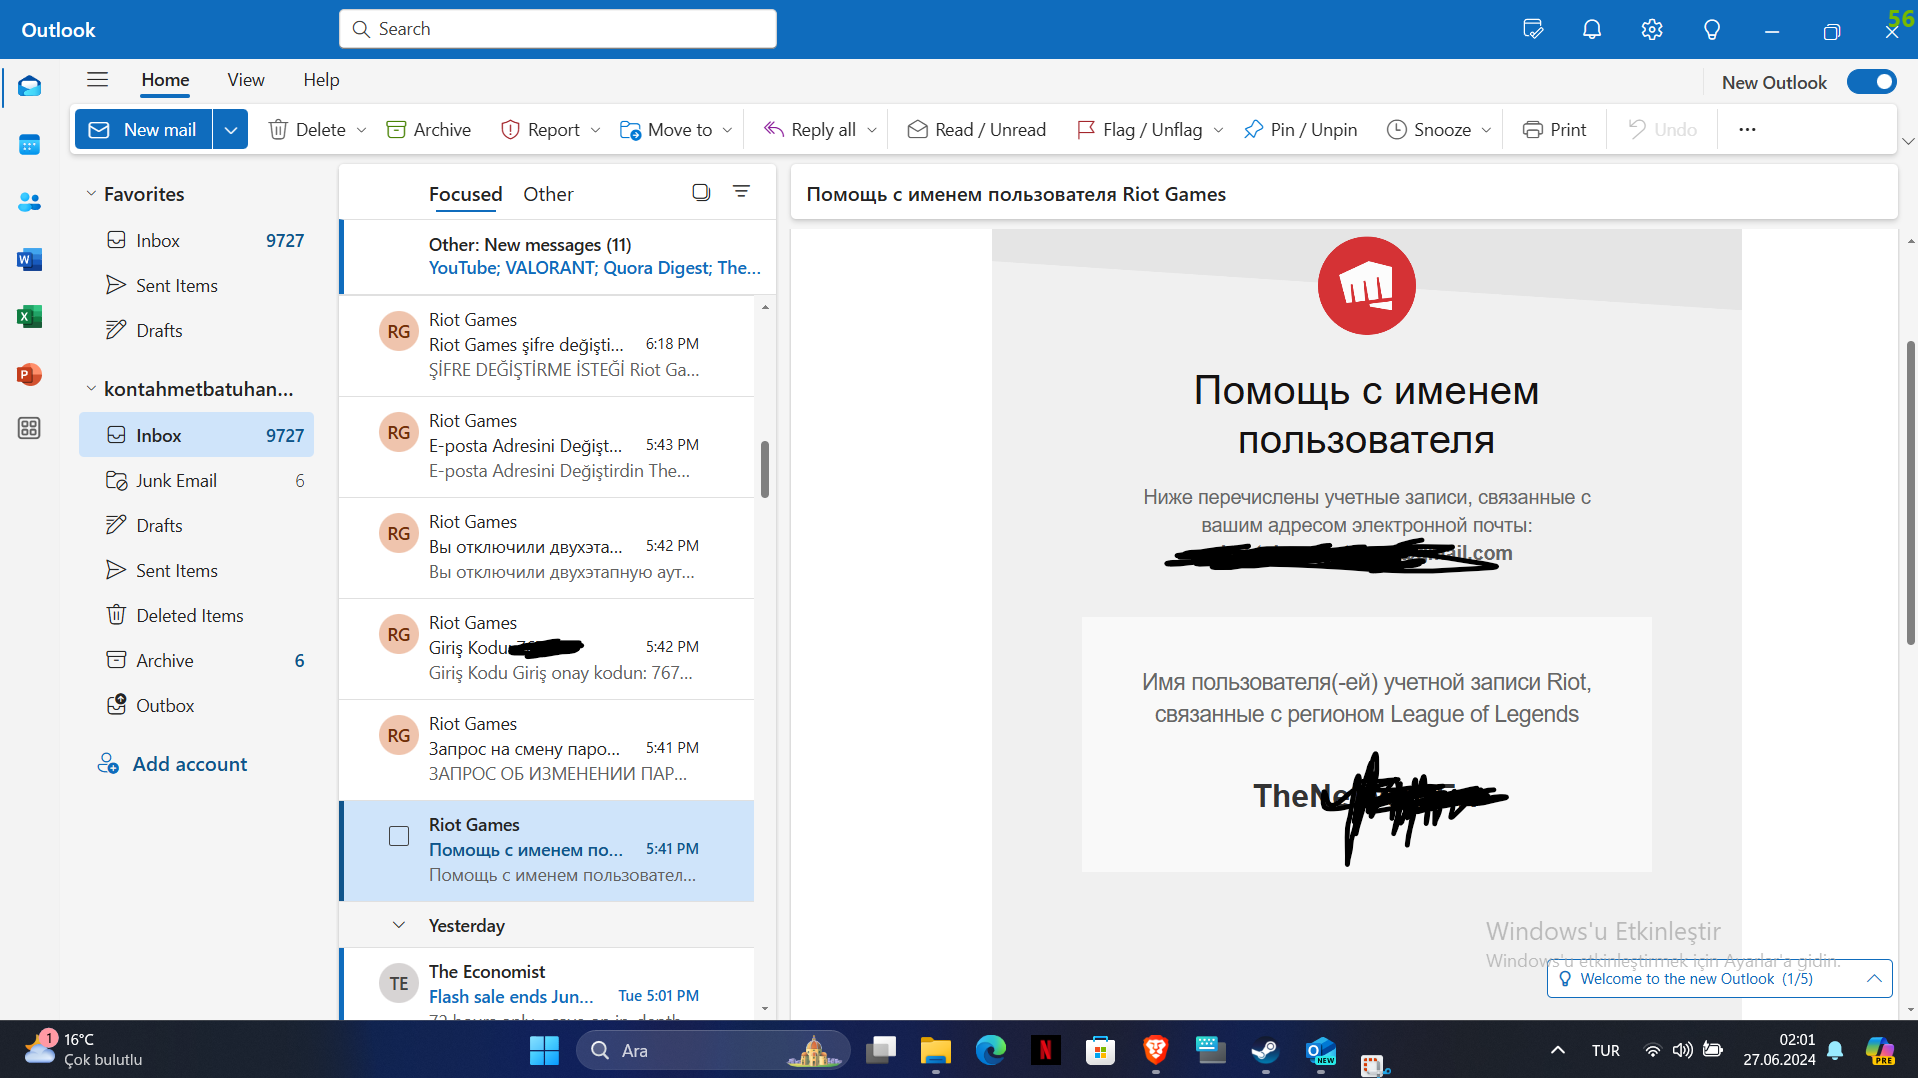Expand the Snooze dropdown arrow
1918x1078 pixels.
tap(1486, 130)
